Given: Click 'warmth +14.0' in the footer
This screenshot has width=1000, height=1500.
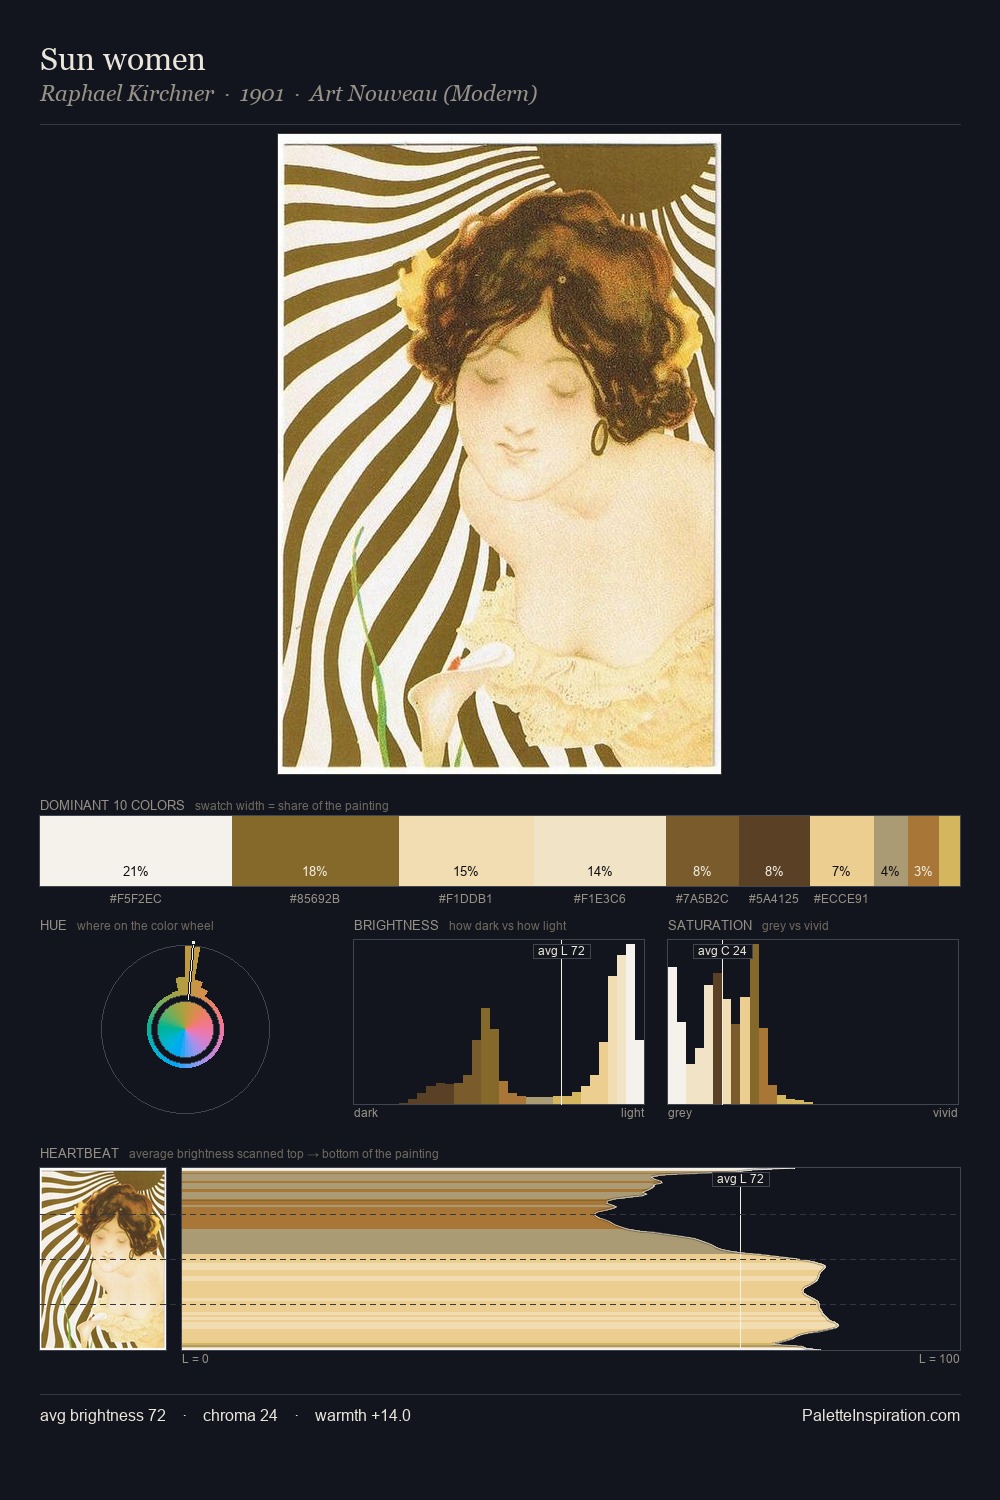Looking at the screenshot, I should pos(363,1416).
